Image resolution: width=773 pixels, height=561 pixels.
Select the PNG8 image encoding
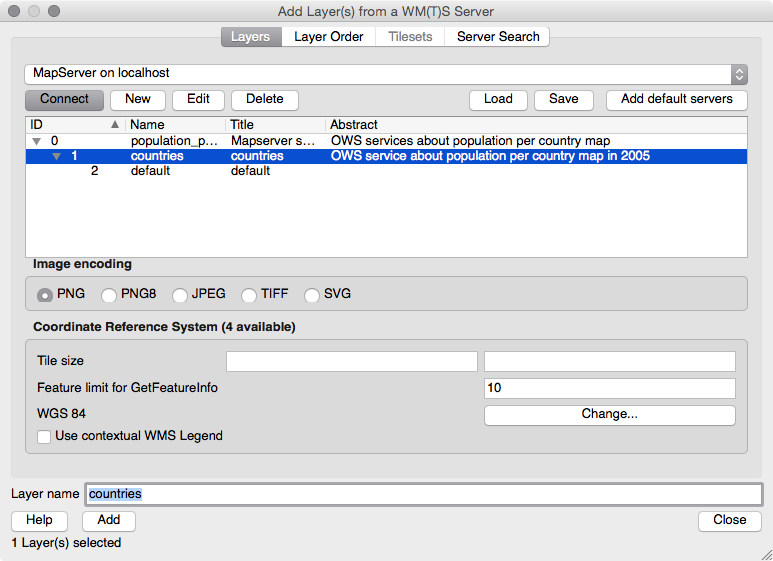click(x=109, y=295)
